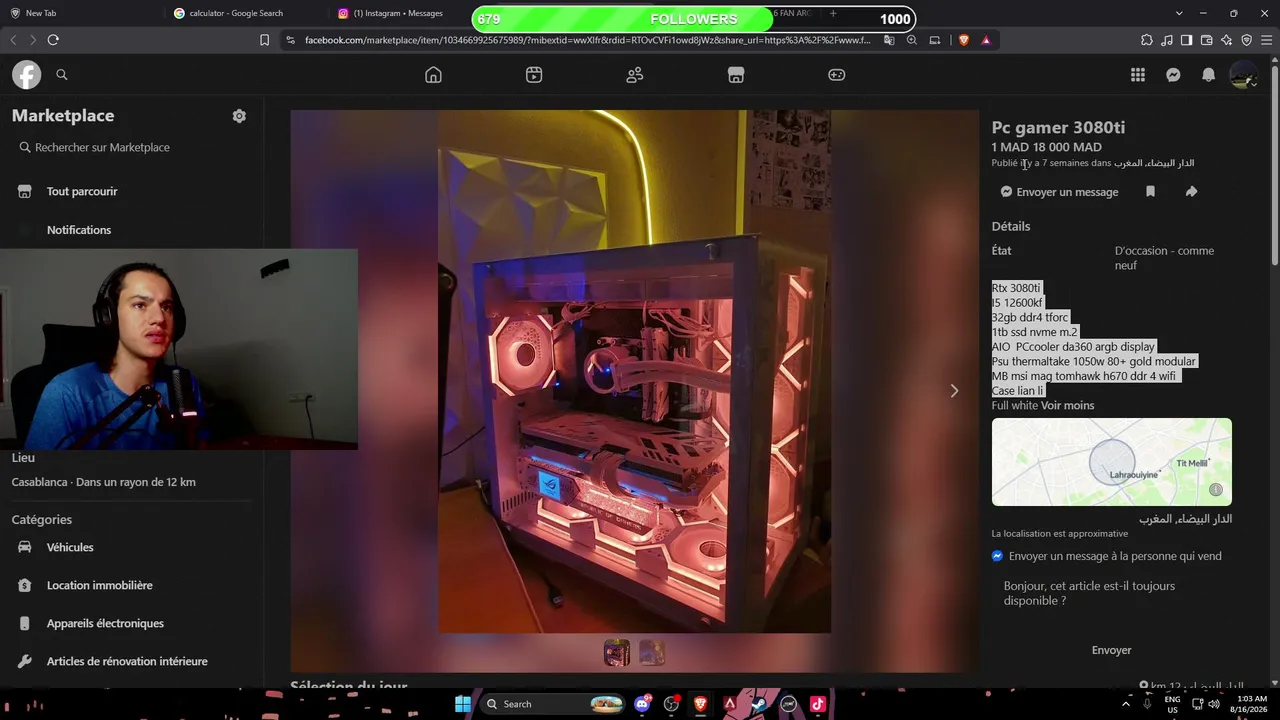This screenshot has width=1280, height=720.
Task: Click the Windows taskbar Search box
Action: [553, 704]
